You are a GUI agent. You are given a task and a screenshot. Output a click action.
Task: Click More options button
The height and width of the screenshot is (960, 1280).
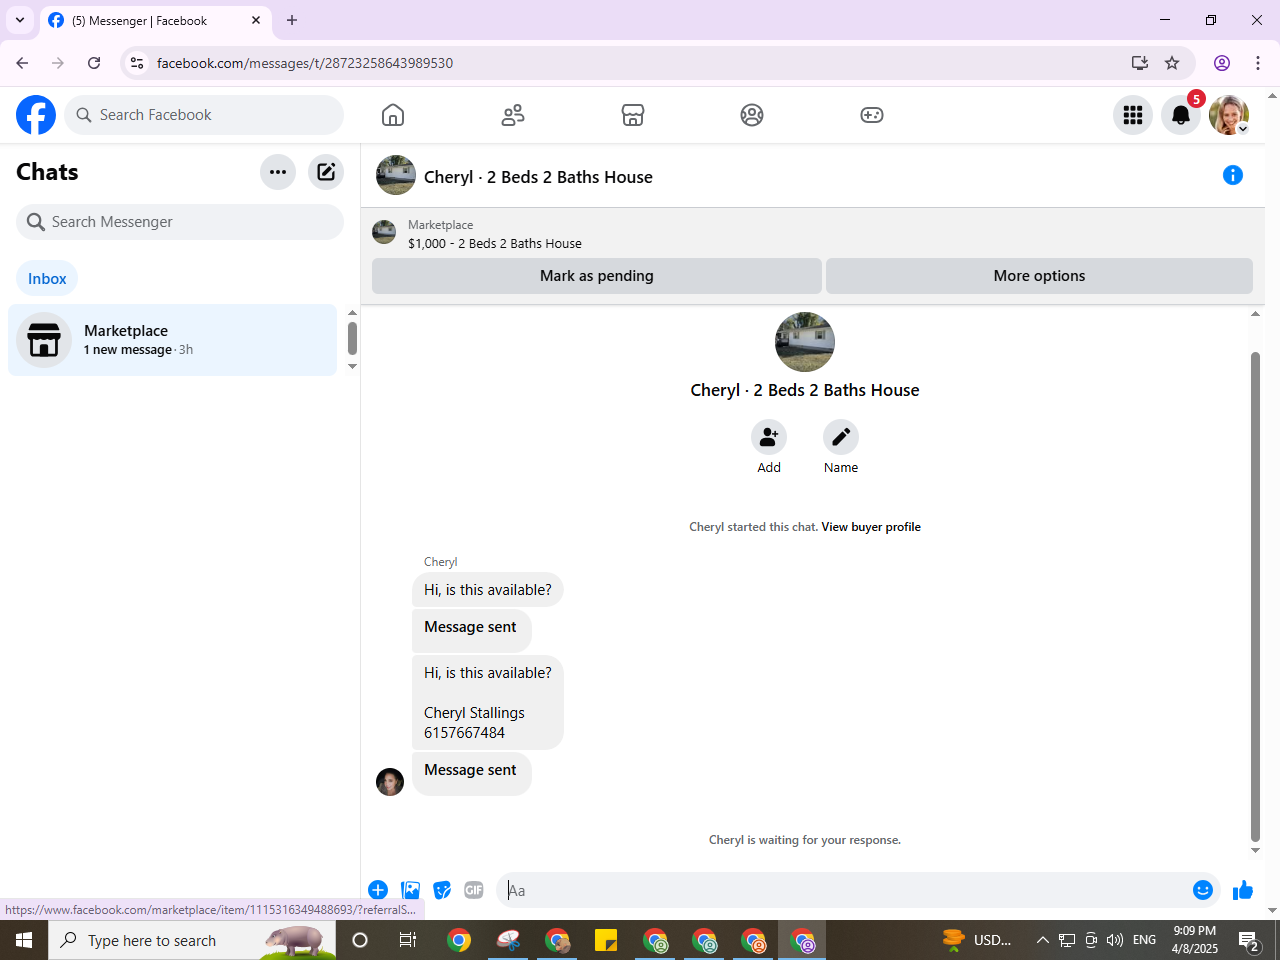coord(1039,276)
